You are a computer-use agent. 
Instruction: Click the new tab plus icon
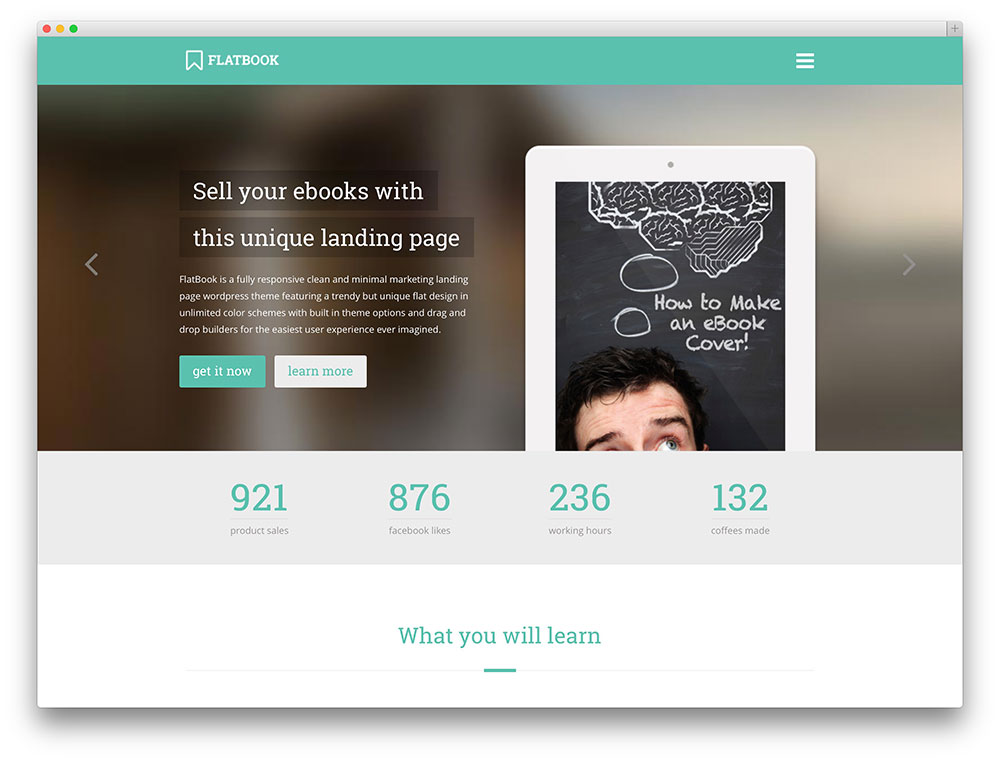coord(954,29)
